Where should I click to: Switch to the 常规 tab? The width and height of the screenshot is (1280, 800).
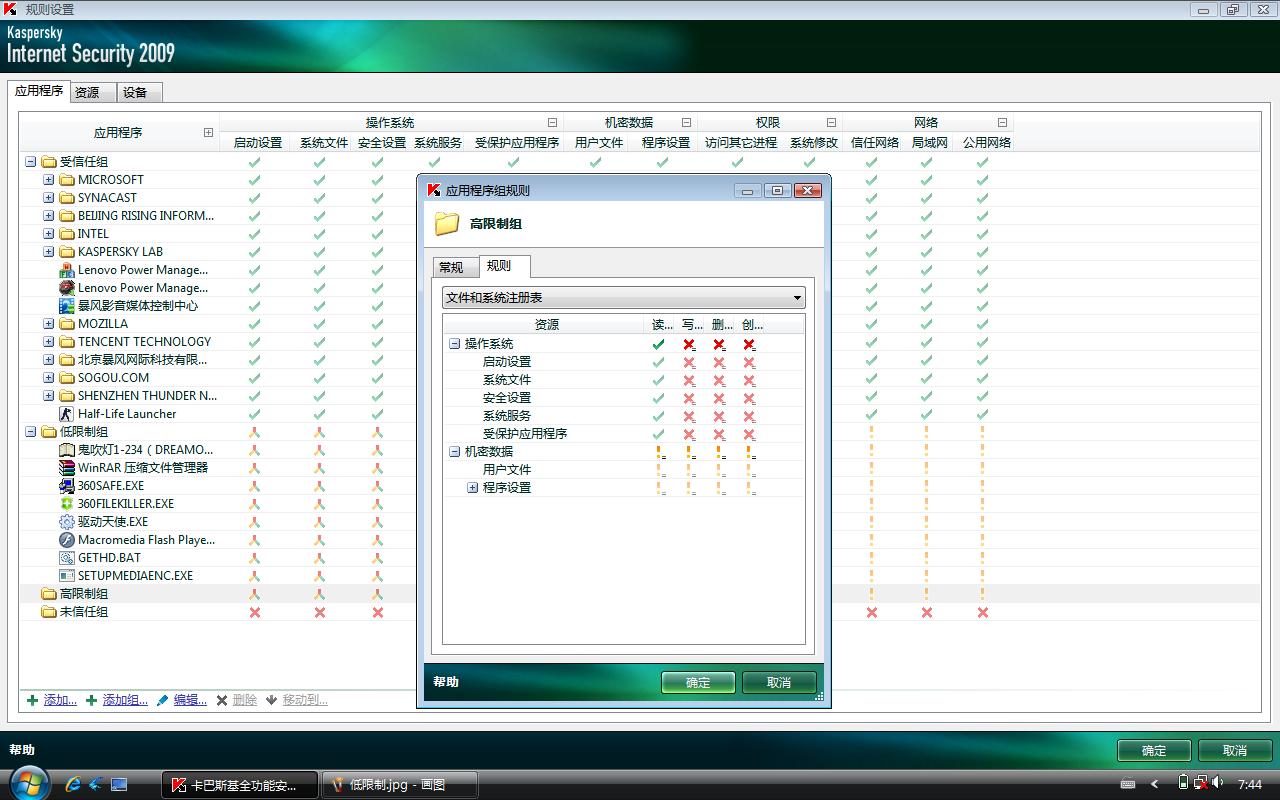pyautogui.click(x=451, y=267)
